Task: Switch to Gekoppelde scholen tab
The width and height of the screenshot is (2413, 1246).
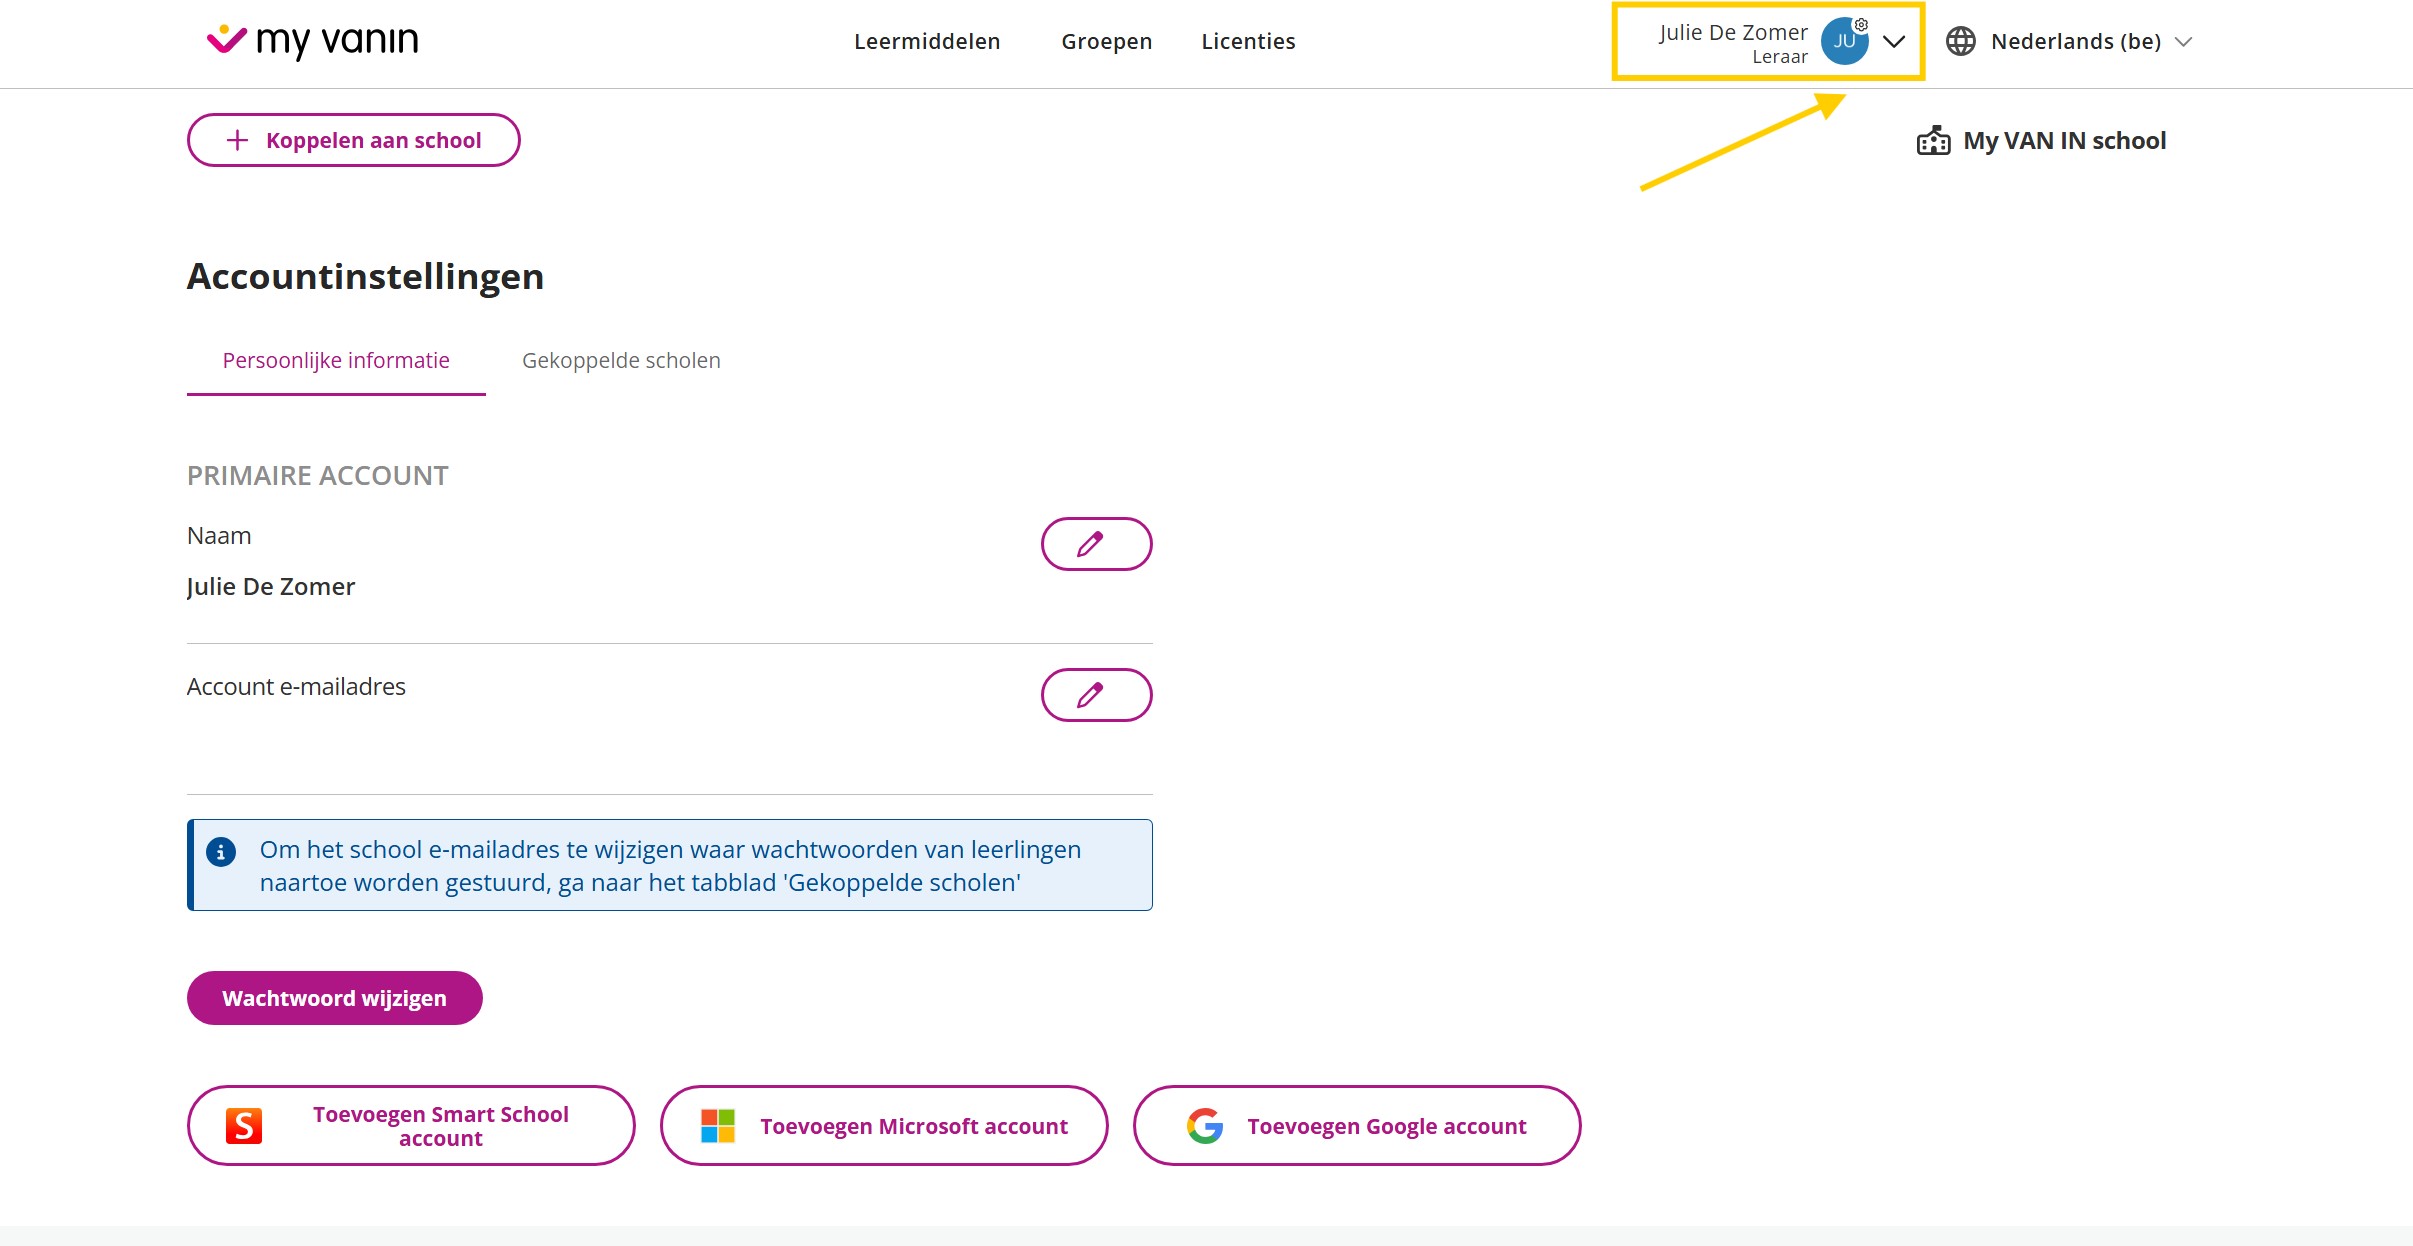Action: pos(621,360)
